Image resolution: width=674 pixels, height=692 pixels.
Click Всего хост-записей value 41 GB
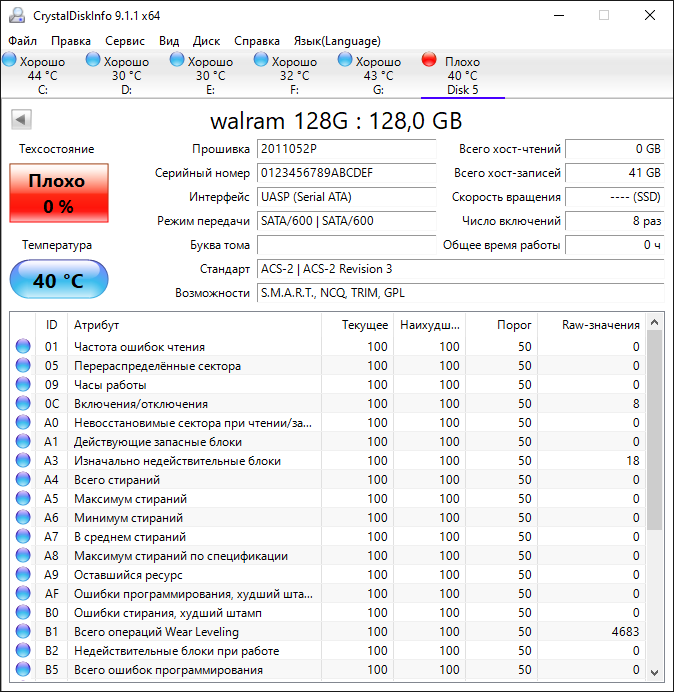click(x=615, y=173)
